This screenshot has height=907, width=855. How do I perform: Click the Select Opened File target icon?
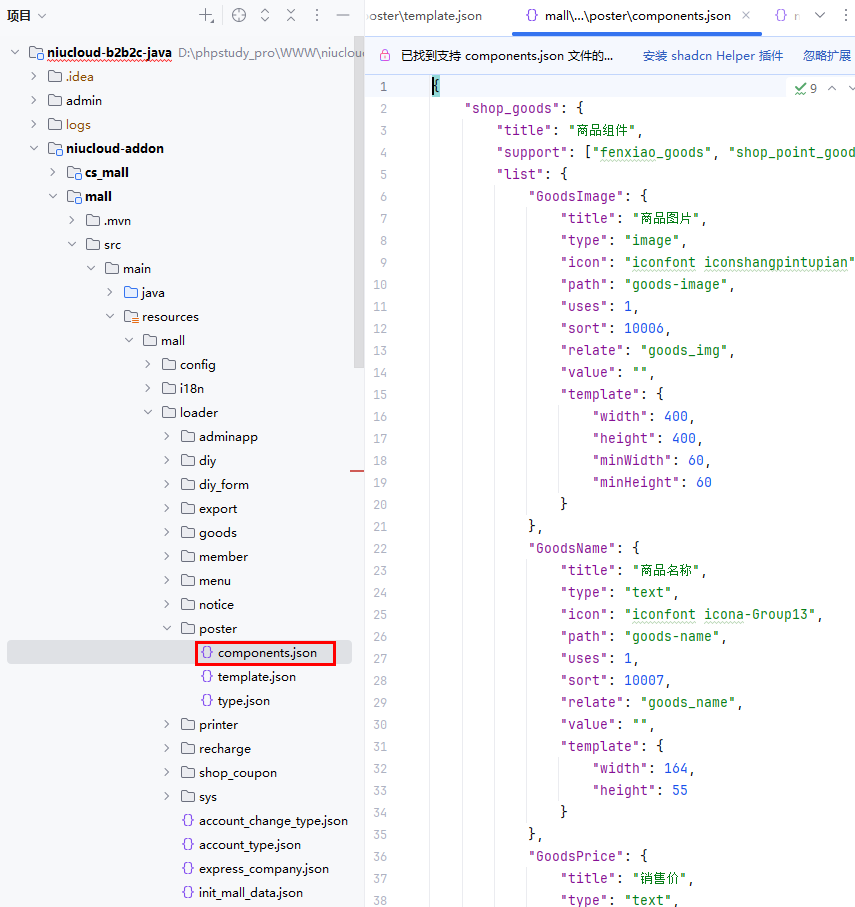point(238,15)
